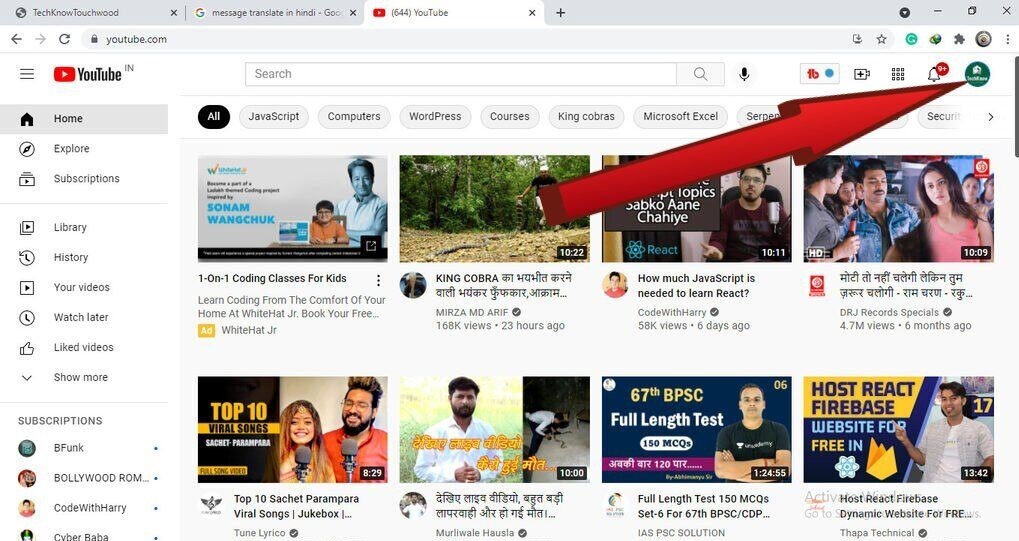This screenshot has width=1019, height=541.
Task: Select the King cobras filter chip
Action: [586, 116]
